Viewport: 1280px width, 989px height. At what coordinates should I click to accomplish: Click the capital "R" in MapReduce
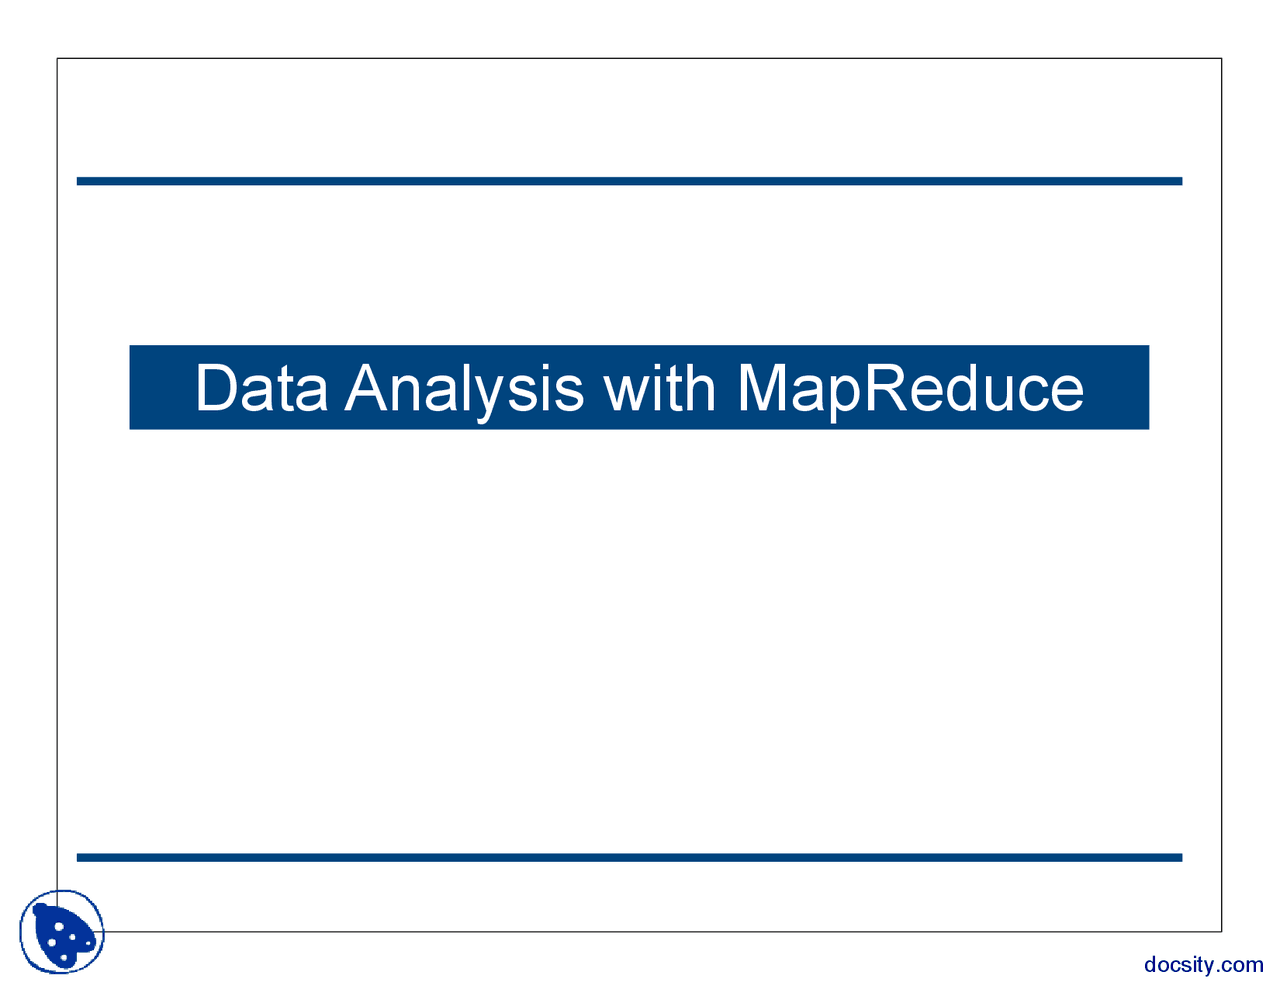[885, 388]
